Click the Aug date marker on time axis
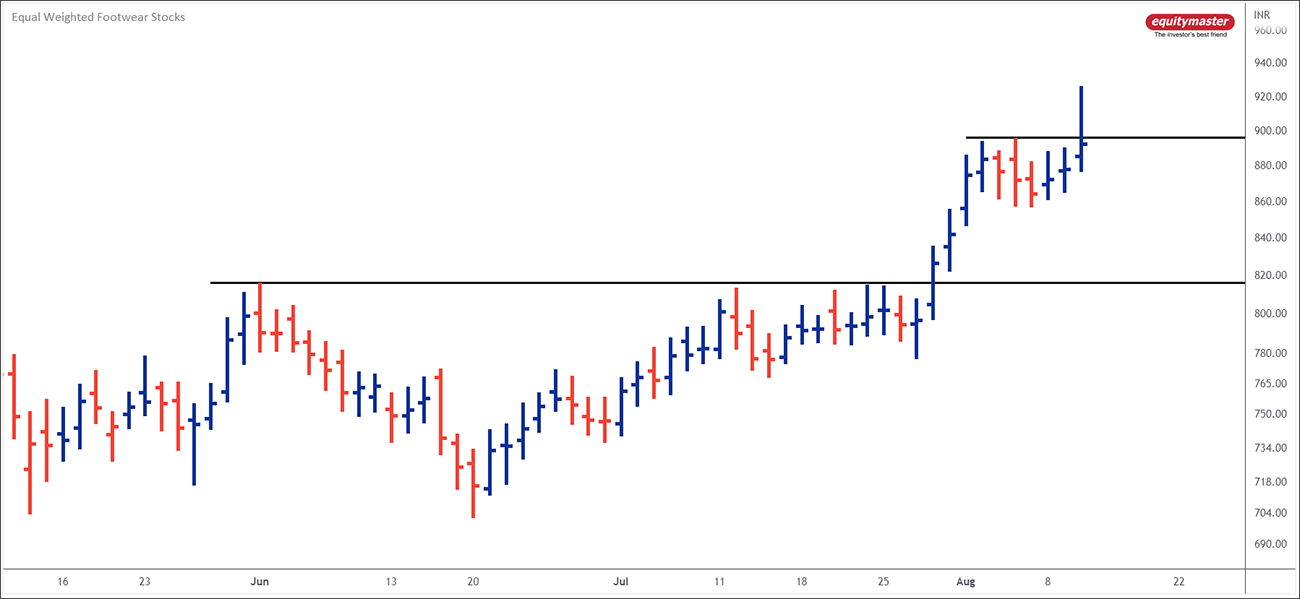 [965, 581]
